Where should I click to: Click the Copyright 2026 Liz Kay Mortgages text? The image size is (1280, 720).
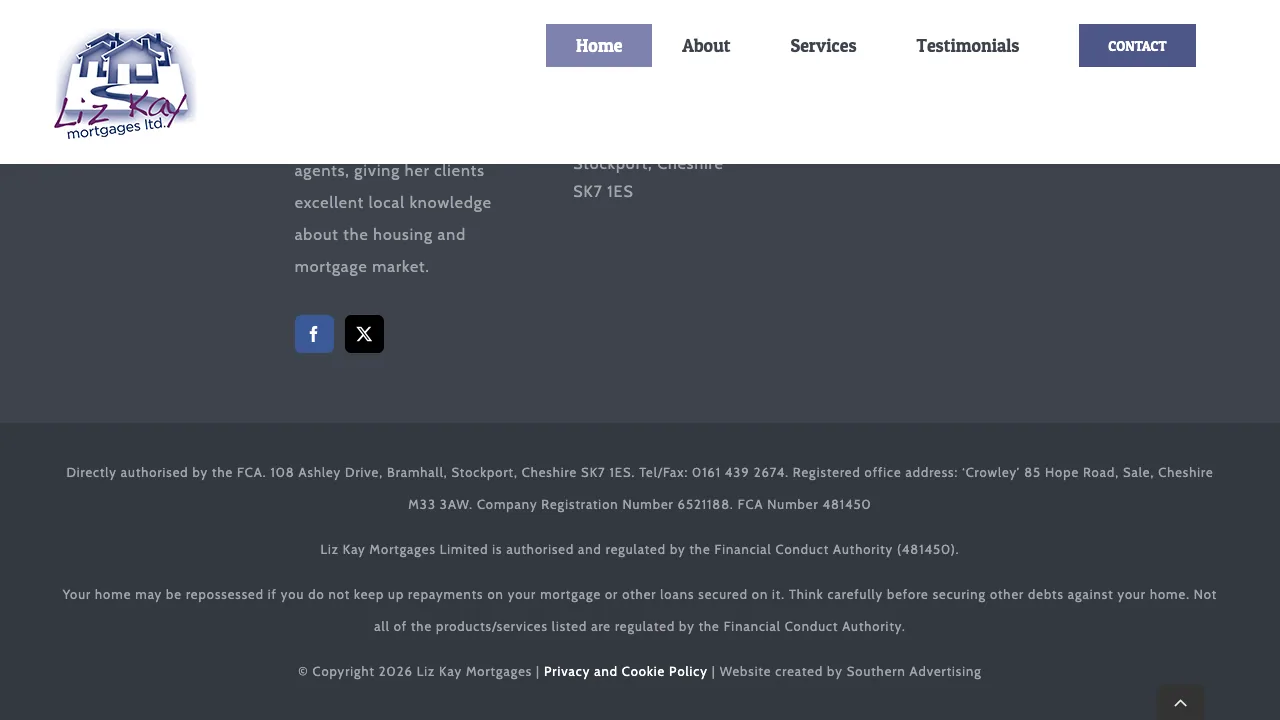415,672
